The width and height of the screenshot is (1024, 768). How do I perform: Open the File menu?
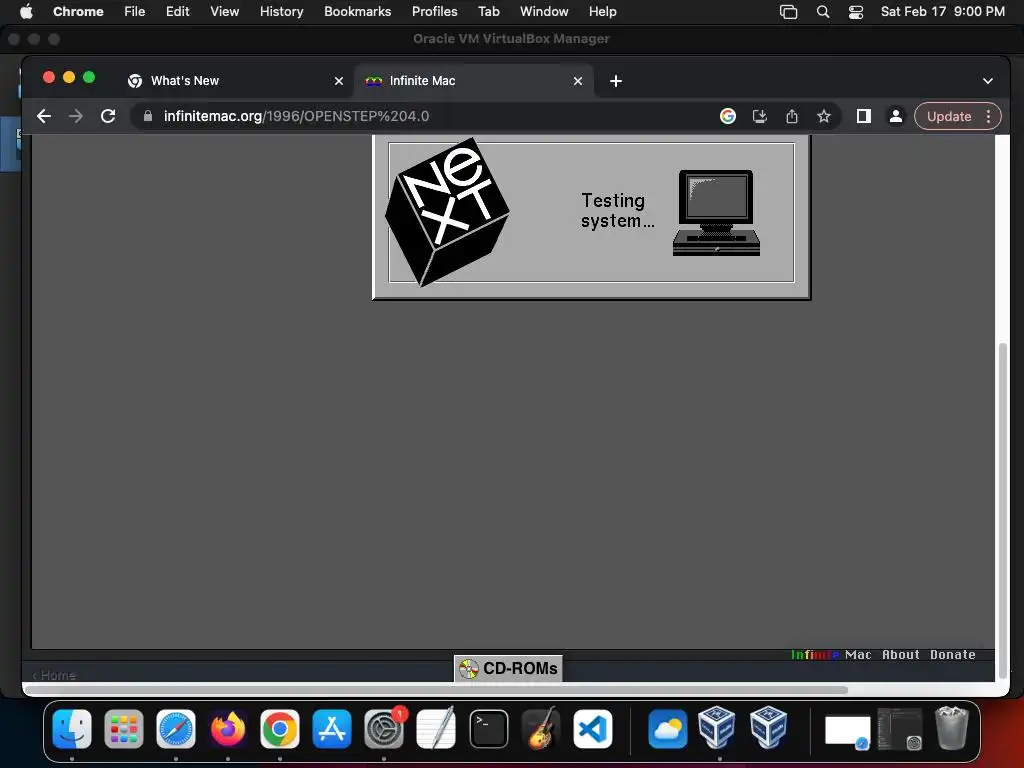pos(135,11)
